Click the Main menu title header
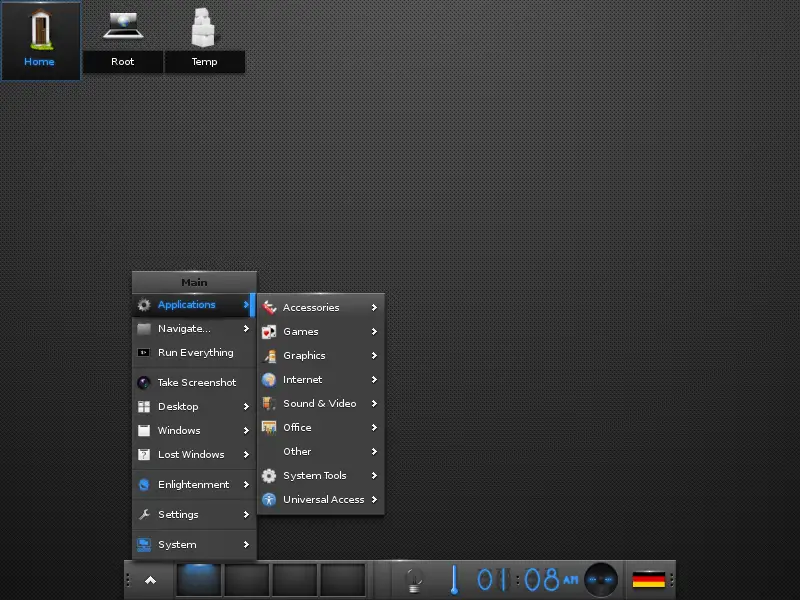 pyautogui.click(x=194, y=282)
